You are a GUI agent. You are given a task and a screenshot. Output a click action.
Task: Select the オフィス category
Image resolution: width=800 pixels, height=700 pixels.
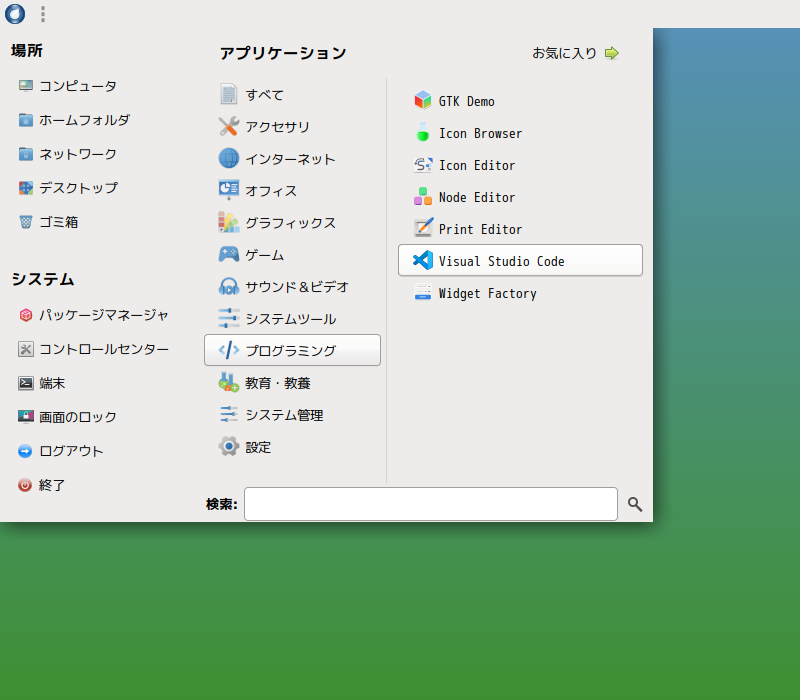(x=292, y=190)
